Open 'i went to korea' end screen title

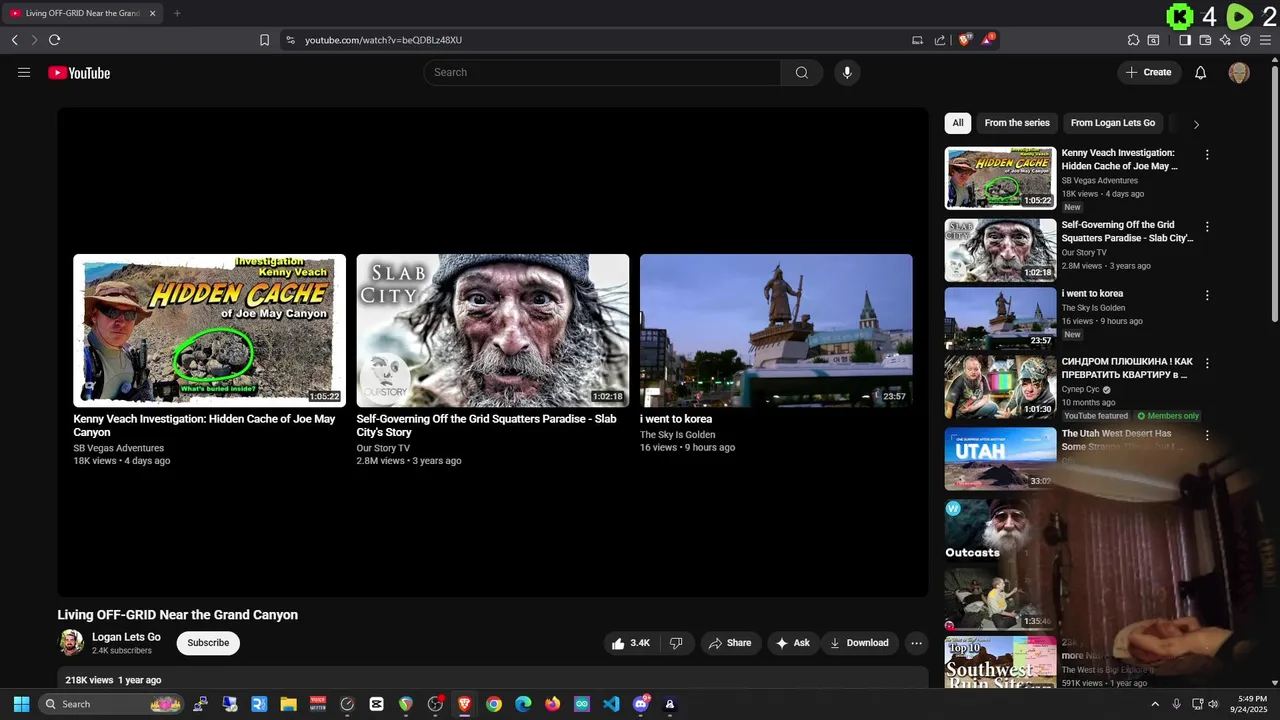676,419
